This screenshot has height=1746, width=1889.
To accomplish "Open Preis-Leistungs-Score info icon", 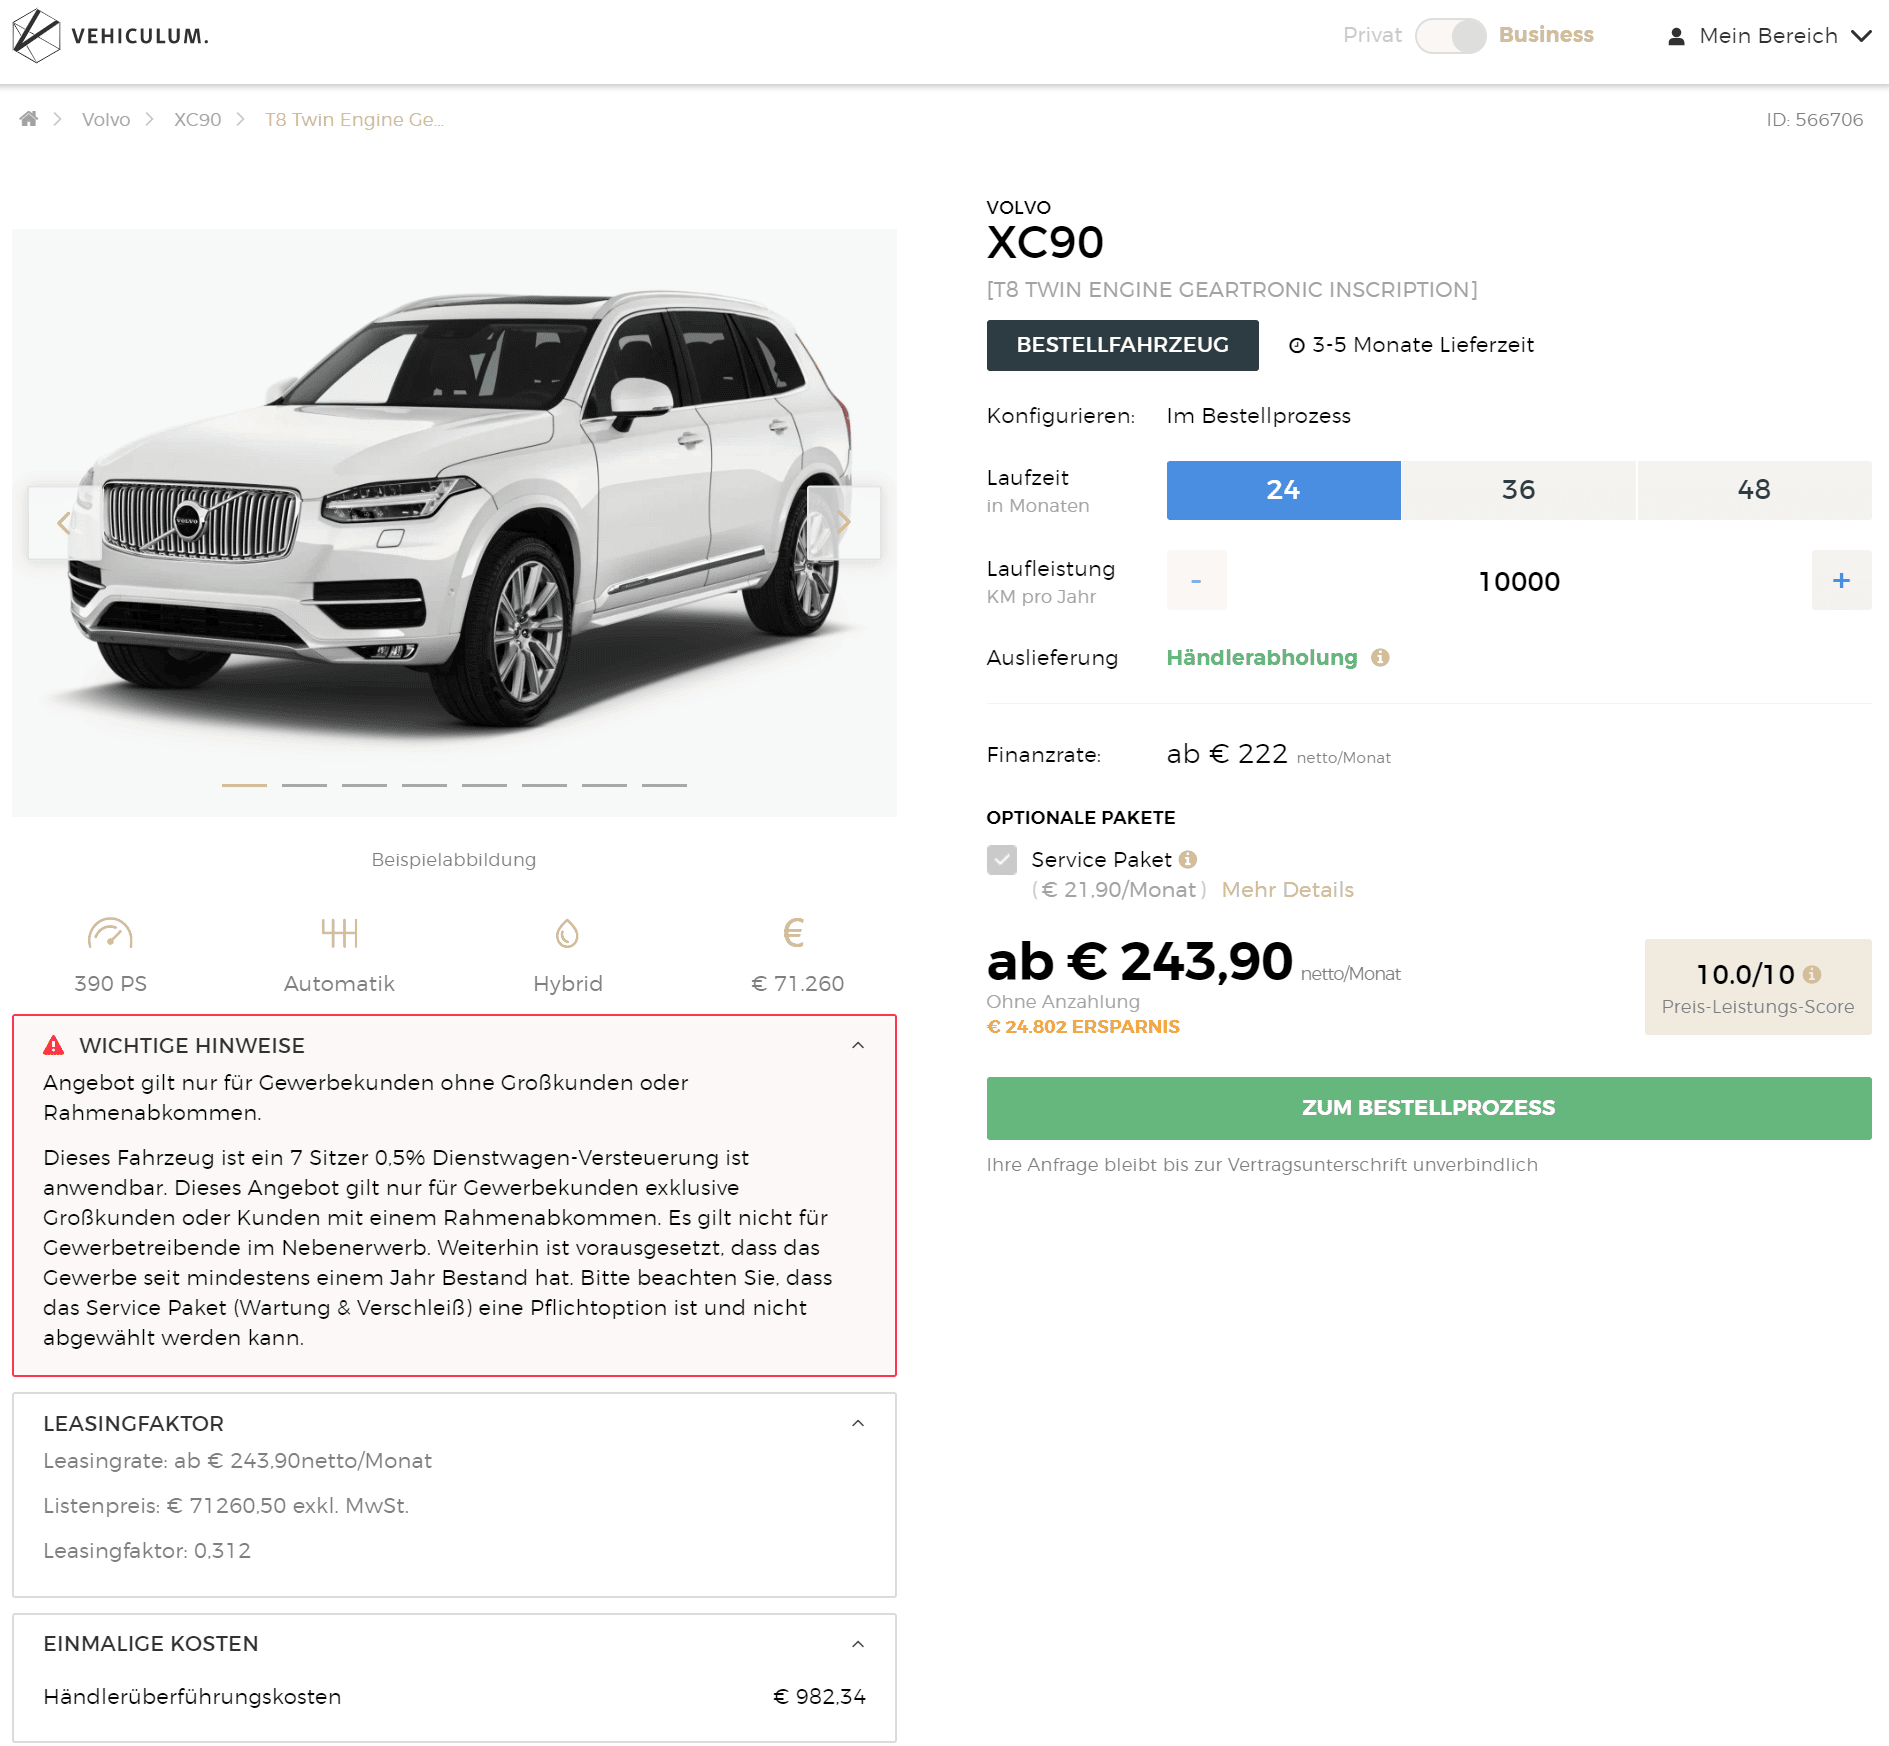I will click(x=1812, y=974).
